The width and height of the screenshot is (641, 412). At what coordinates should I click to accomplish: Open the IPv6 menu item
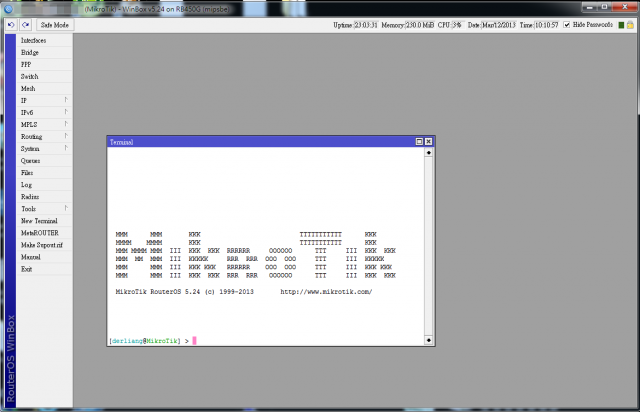pyautogui.click(x=44, y=112)
